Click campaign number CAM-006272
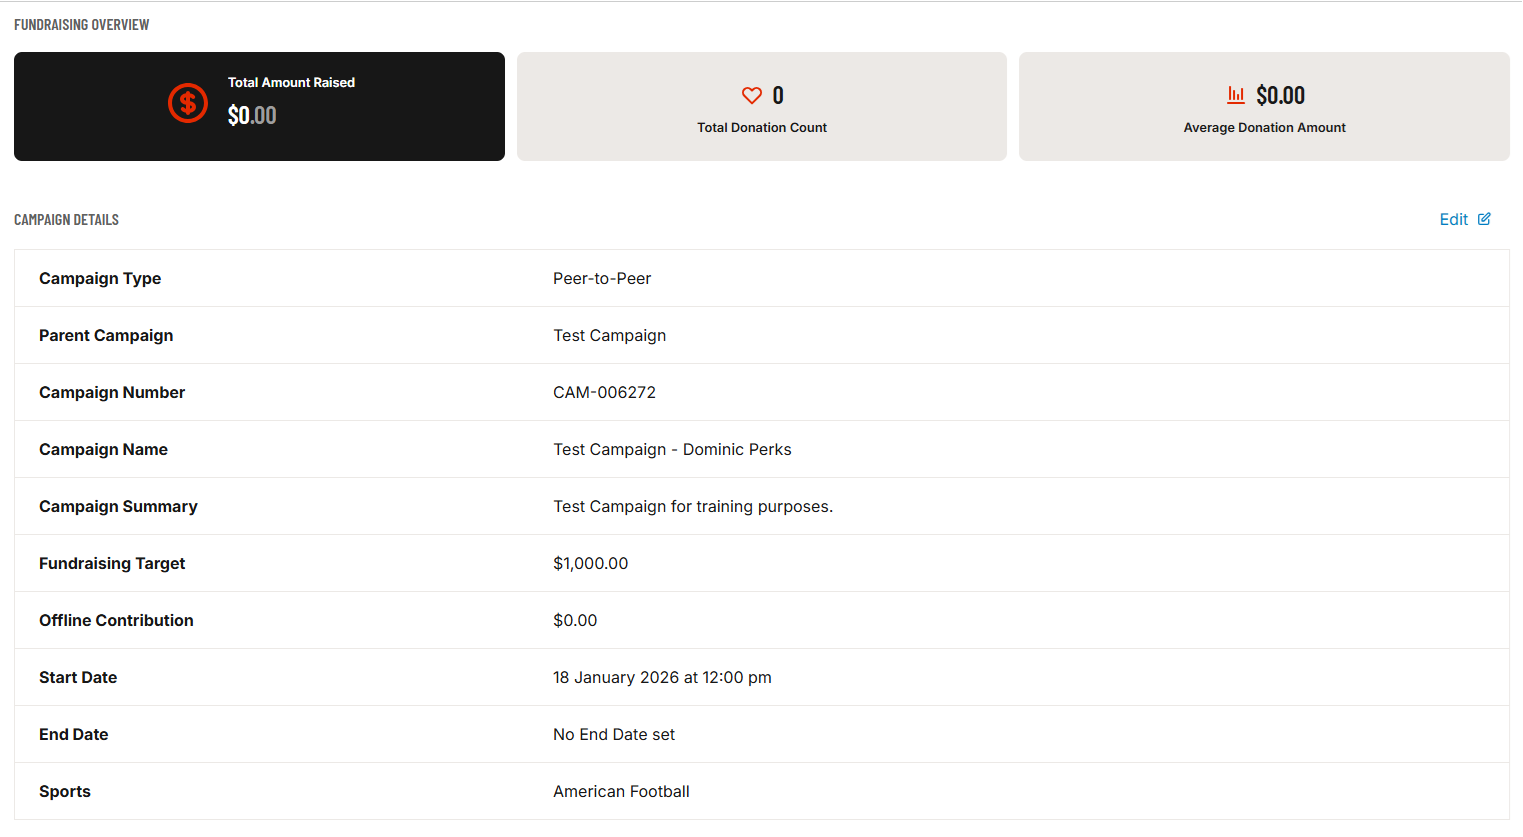 604,393
